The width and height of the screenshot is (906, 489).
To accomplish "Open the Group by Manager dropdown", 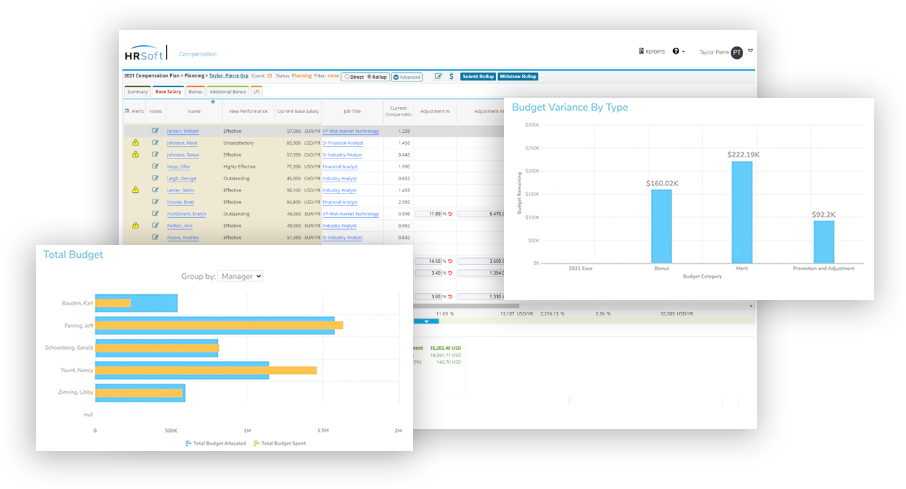I will coord(242,275).
